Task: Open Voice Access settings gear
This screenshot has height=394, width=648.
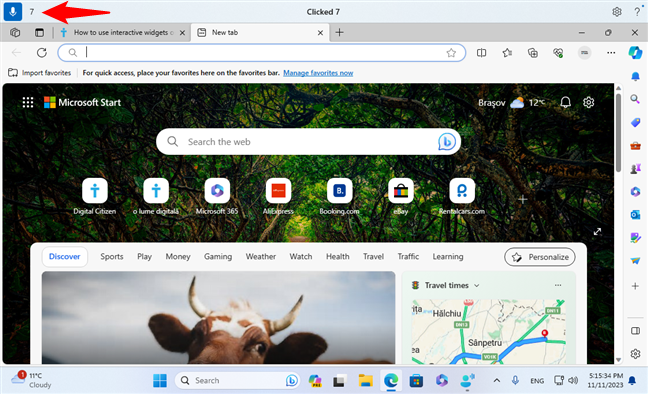Action: (617, 12)
